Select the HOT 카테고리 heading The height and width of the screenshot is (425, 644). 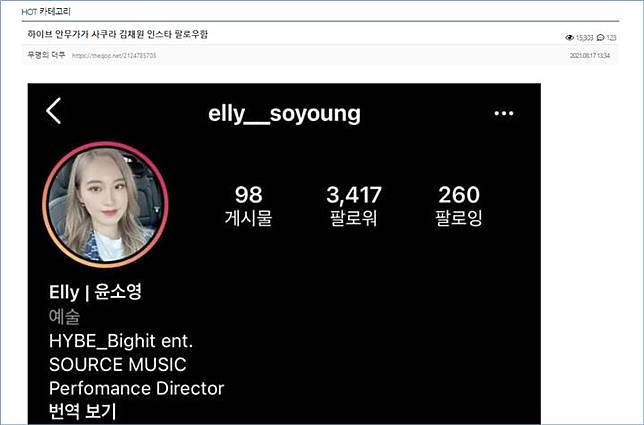[x=46, y=12]
